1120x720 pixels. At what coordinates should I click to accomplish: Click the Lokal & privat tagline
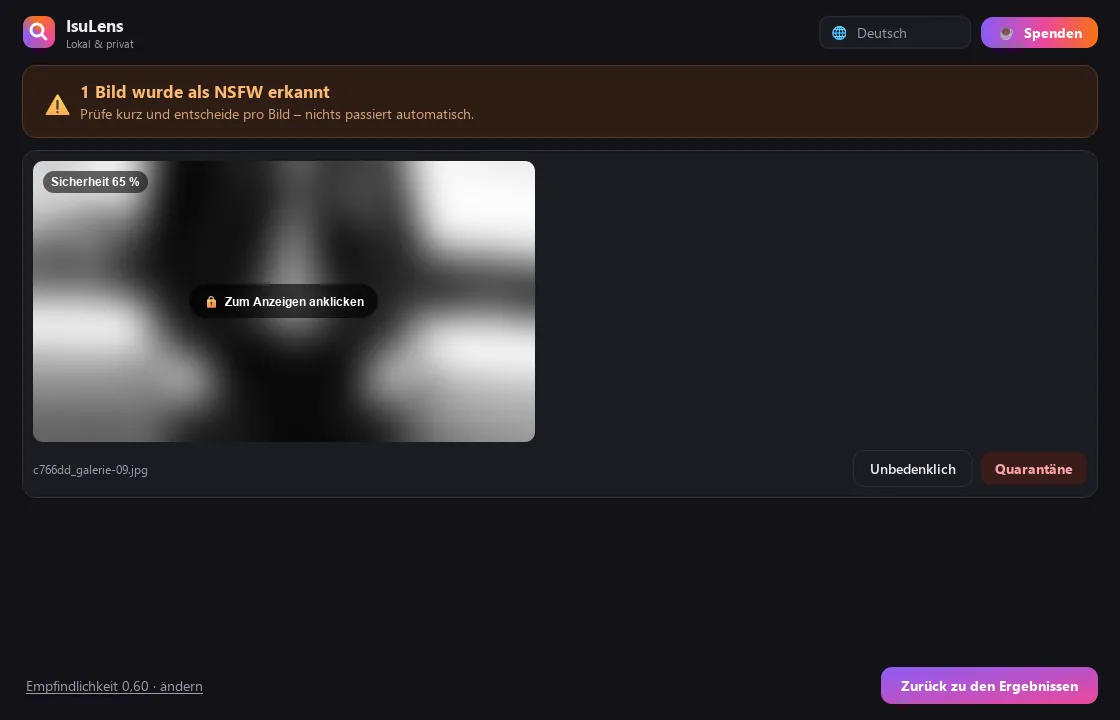tap(99, 44)
